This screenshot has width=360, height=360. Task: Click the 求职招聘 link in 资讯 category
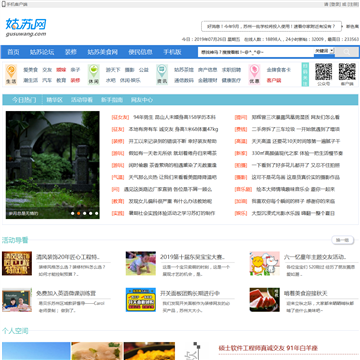click(231, 70)
